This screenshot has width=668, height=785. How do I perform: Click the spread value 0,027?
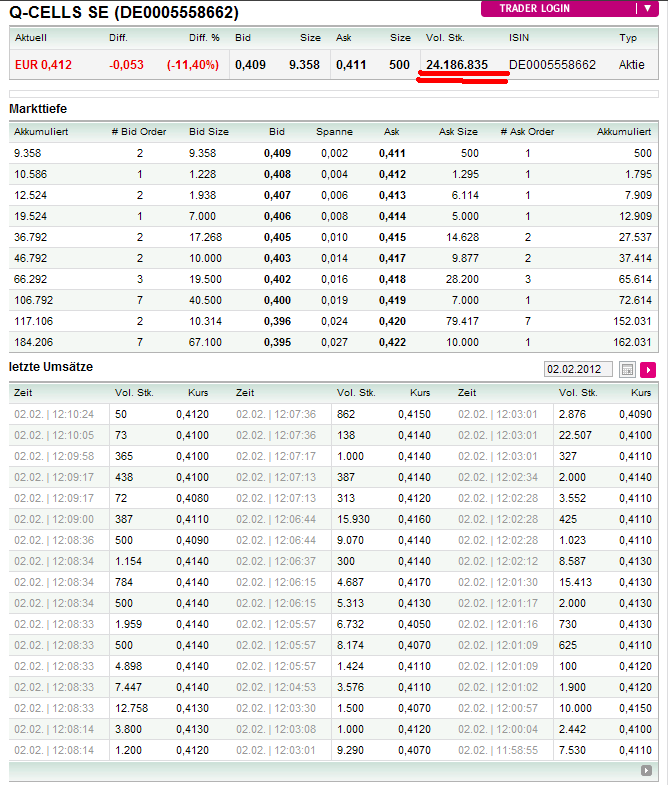[x=335, y=342]
